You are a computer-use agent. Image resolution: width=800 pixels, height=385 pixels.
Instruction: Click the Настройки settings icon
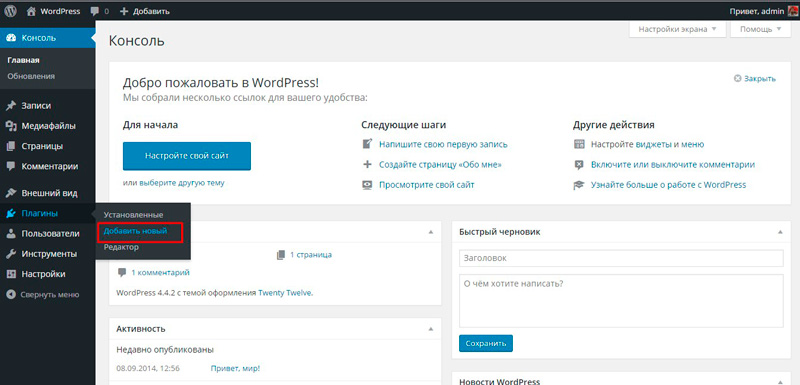11,274
